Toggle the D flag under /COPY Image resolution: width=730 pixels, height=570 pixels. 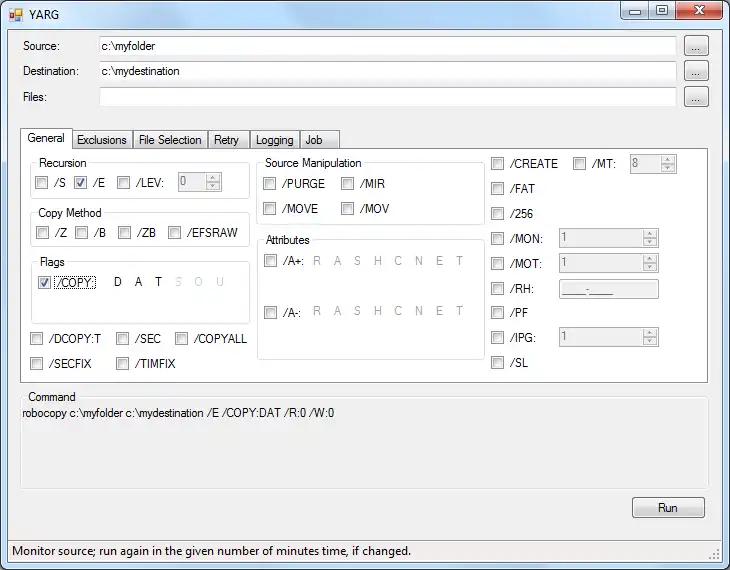118,282
